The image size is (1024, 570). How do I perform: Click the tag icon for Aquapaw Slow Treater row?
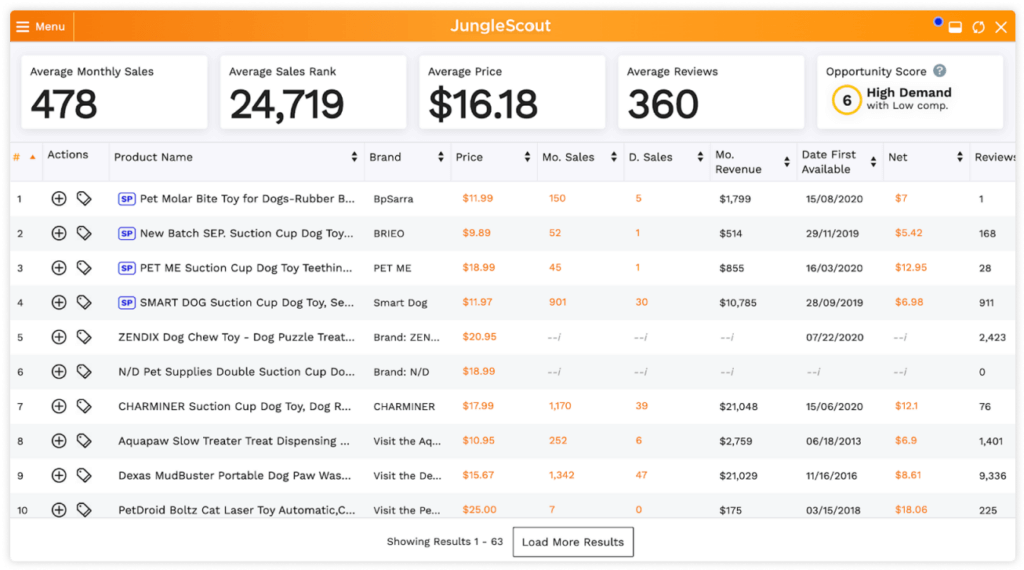[84, 441]
